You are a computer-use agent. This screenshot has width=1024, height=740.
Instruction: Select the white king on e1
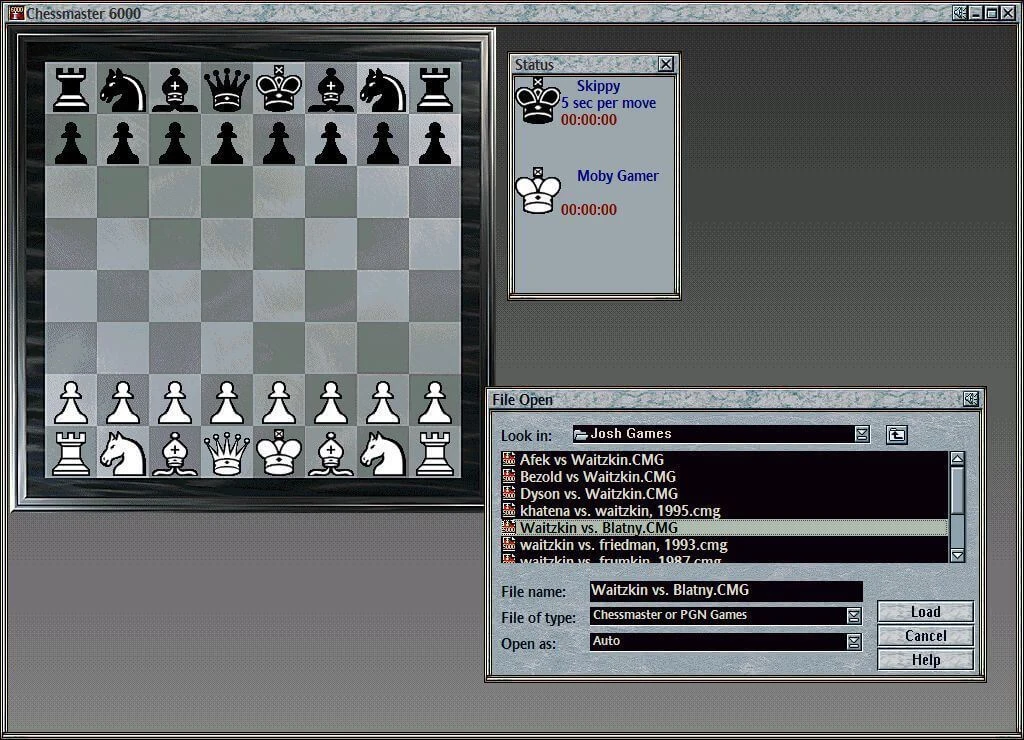coord(279,453)
